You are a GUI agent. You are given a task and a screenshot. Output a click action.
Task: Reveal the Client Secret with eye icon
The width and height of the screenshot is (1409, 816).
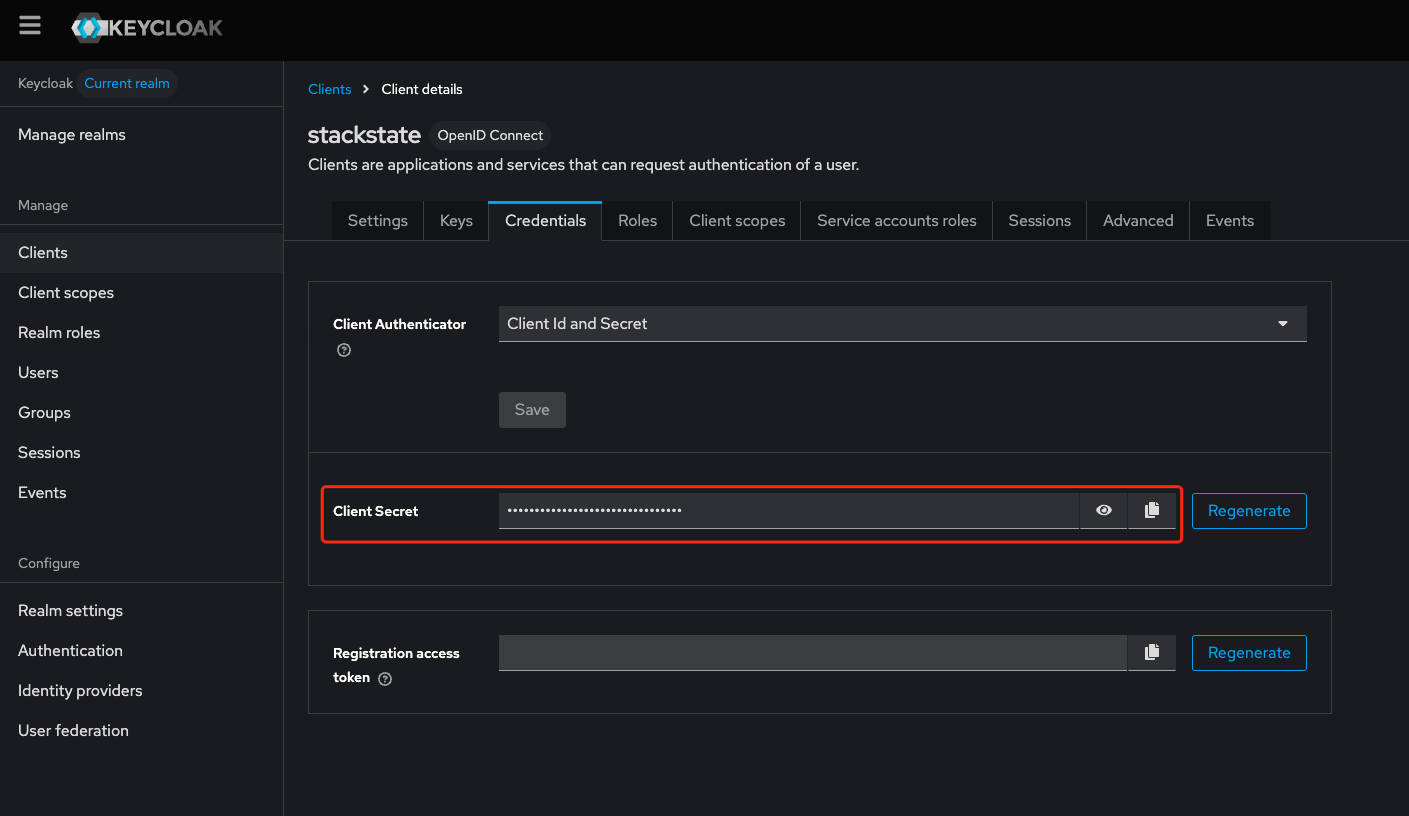click(1104, 510)
